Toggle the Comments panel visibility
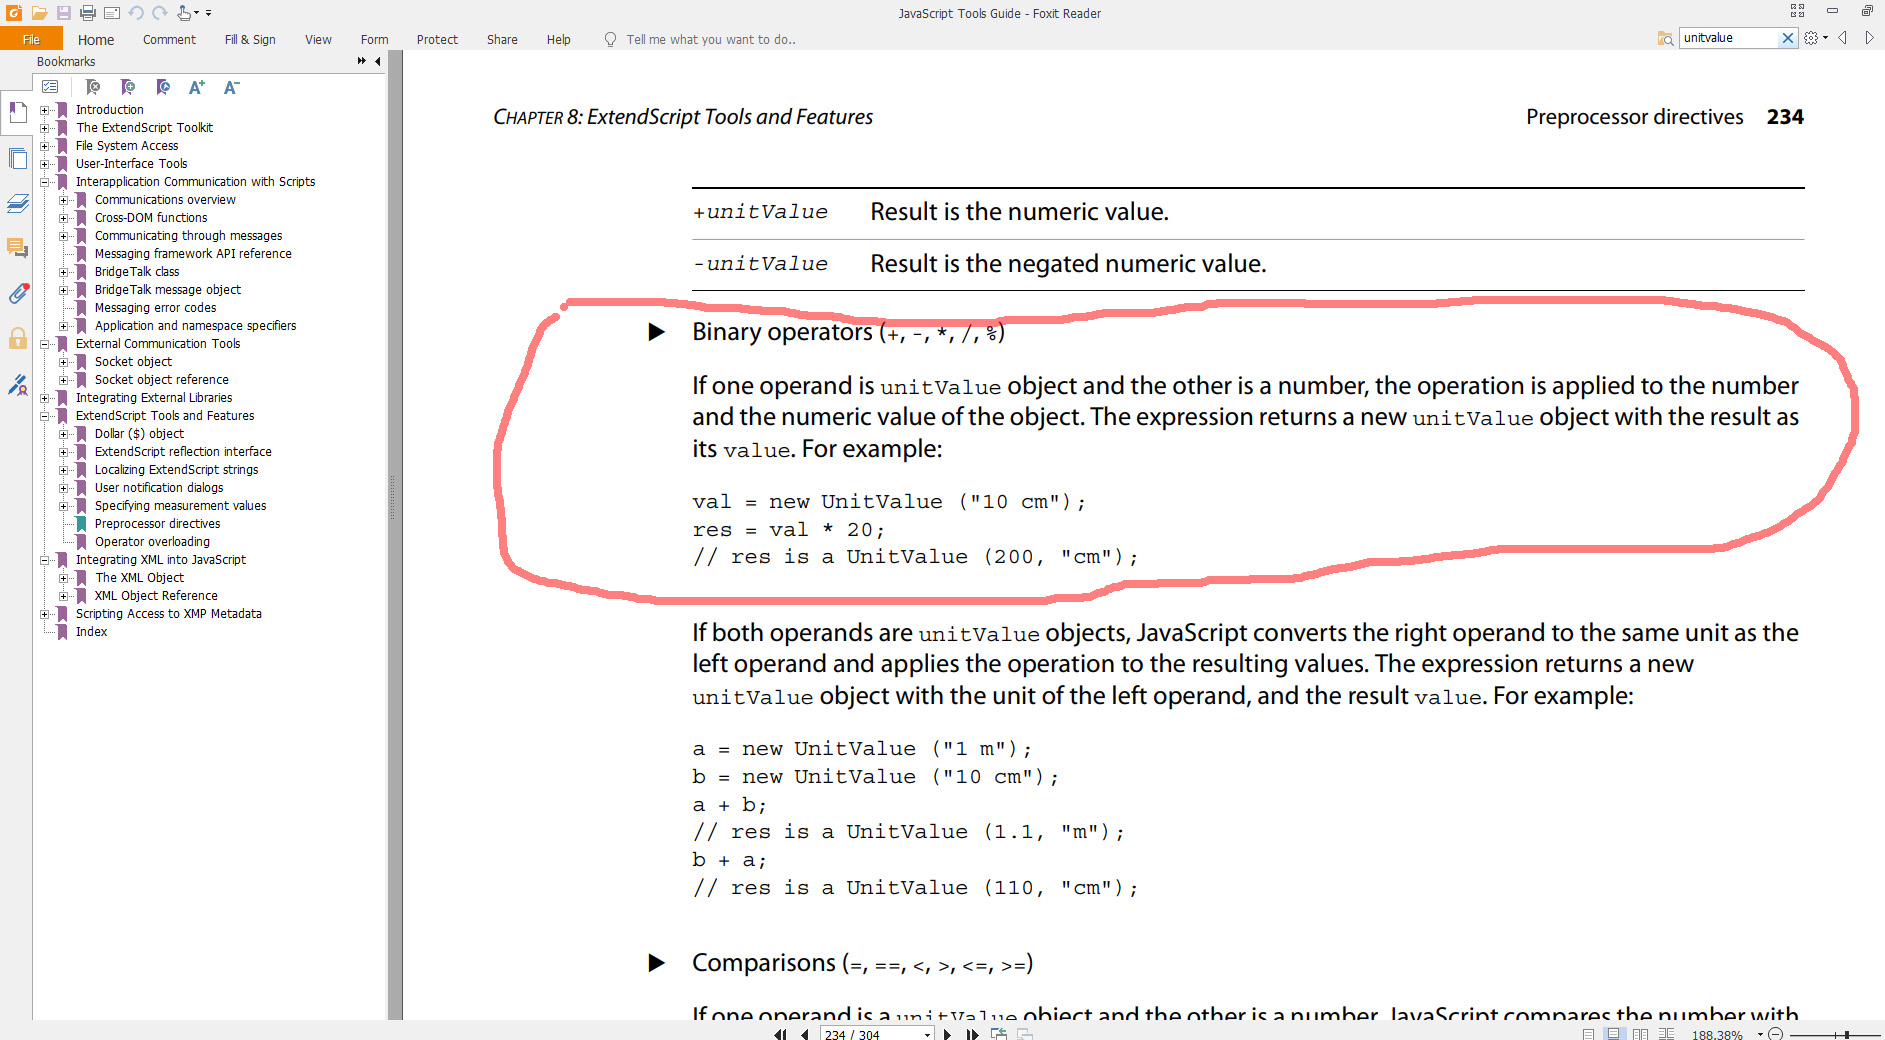This screenshot has width=1885, height=1040. [17, 248]
